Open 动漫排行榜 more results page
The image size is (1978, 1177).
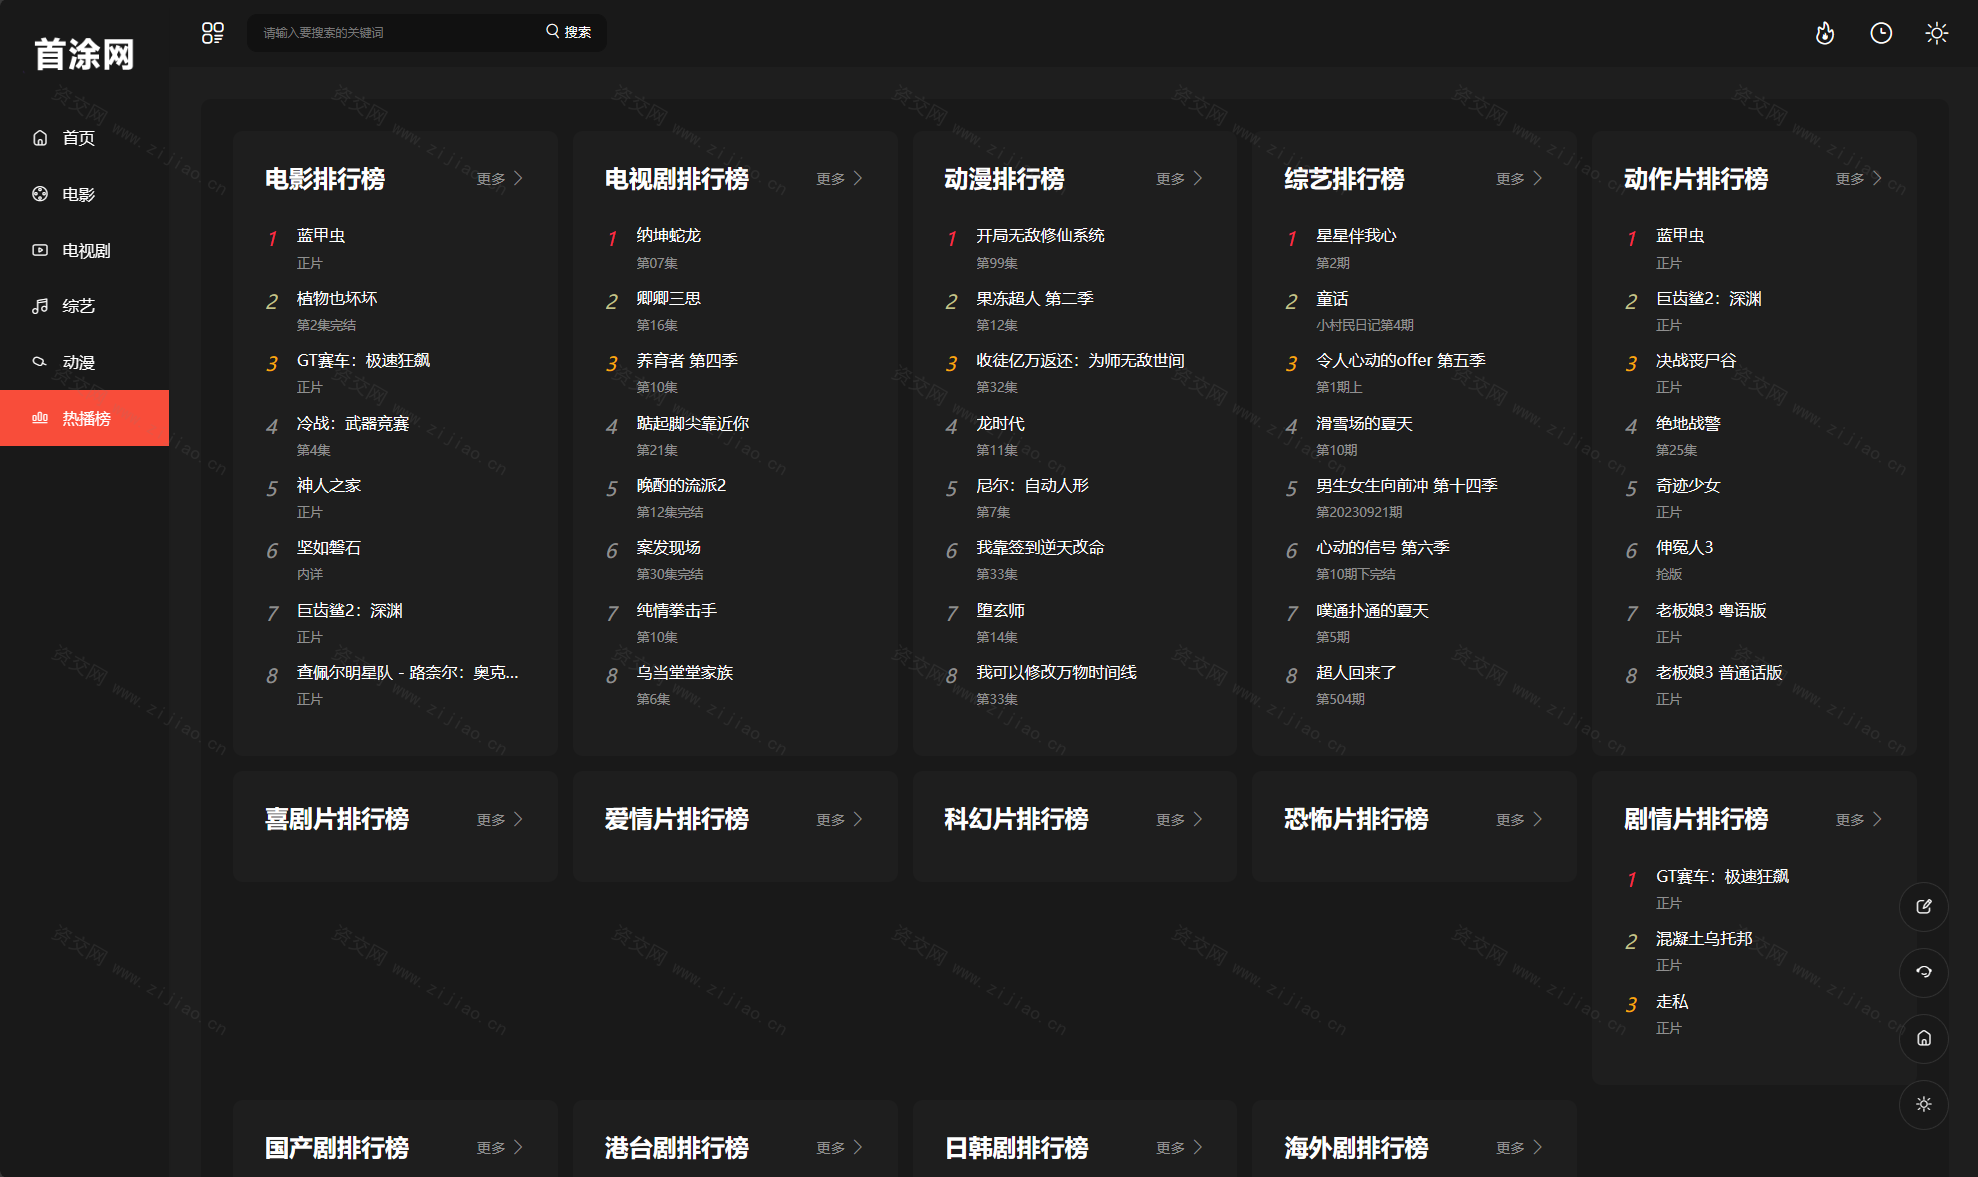pyautogui.click(x=1181, y=178)
